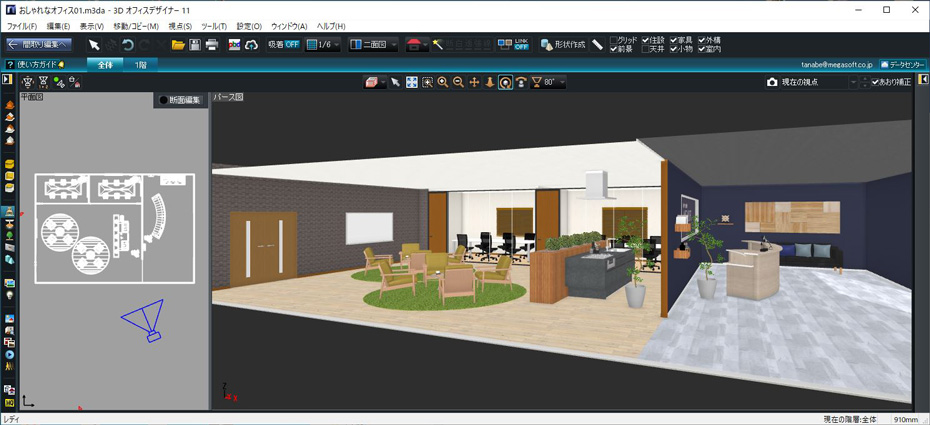This screenshot has width=930, height=425.
Task: Open the 二面図 view layout dropdown
Action: pyautogui.click(x=373, y=44)
